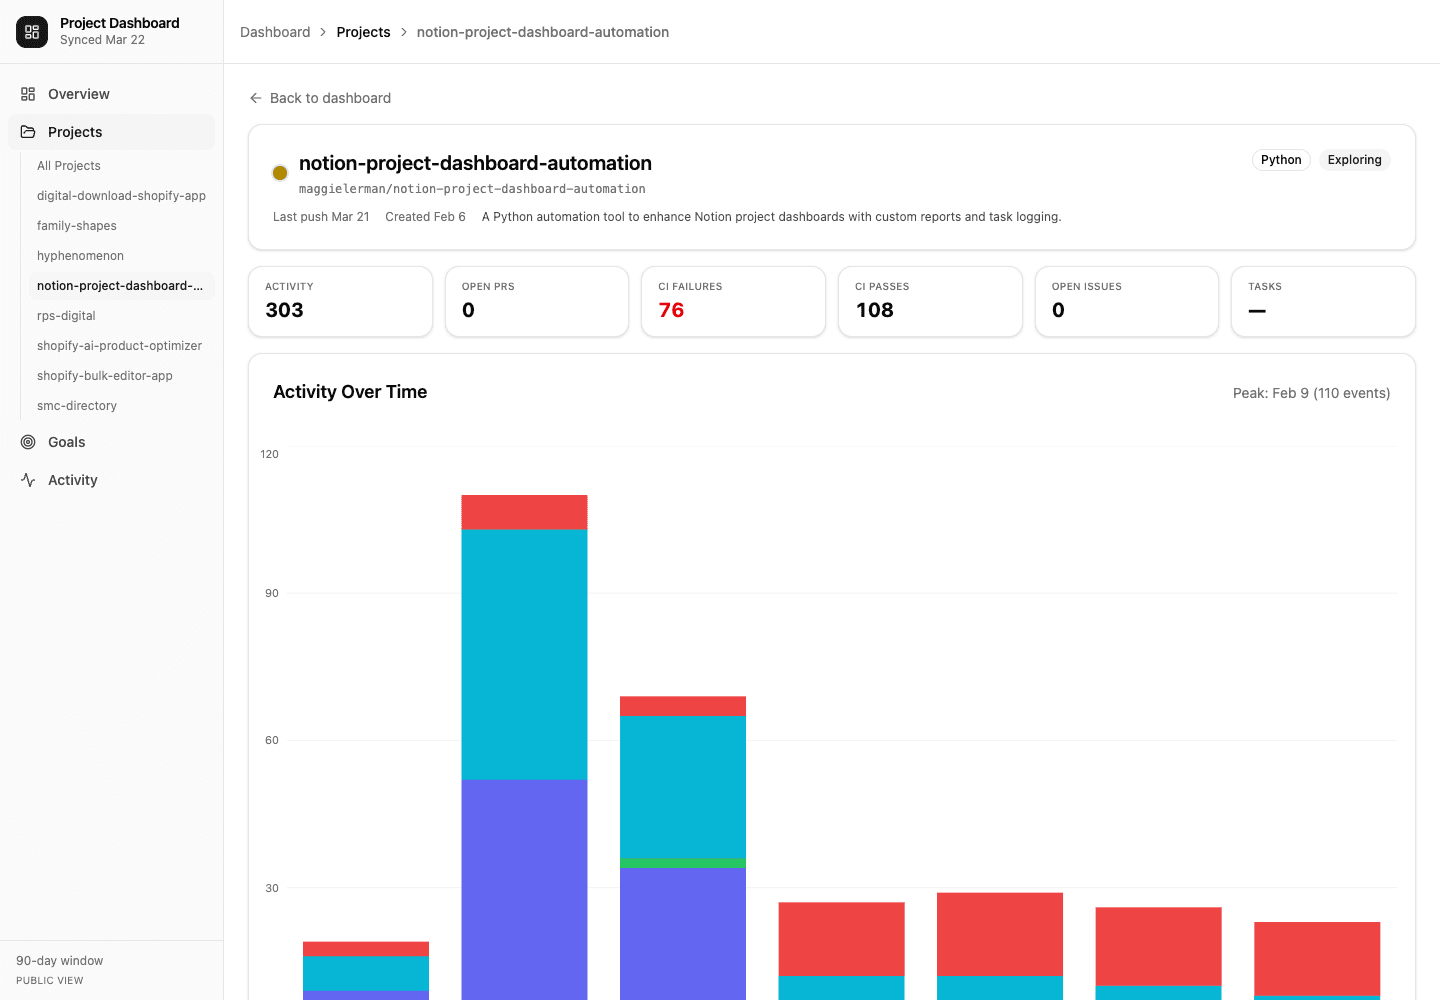Click the 90-day window label

pos(60,961)
